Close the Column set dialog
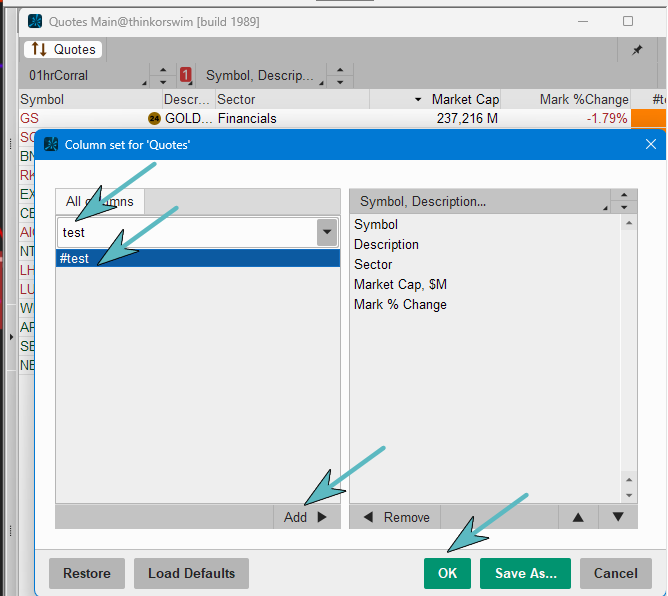Viewport: 668px width, 596px height. point(651,144)
